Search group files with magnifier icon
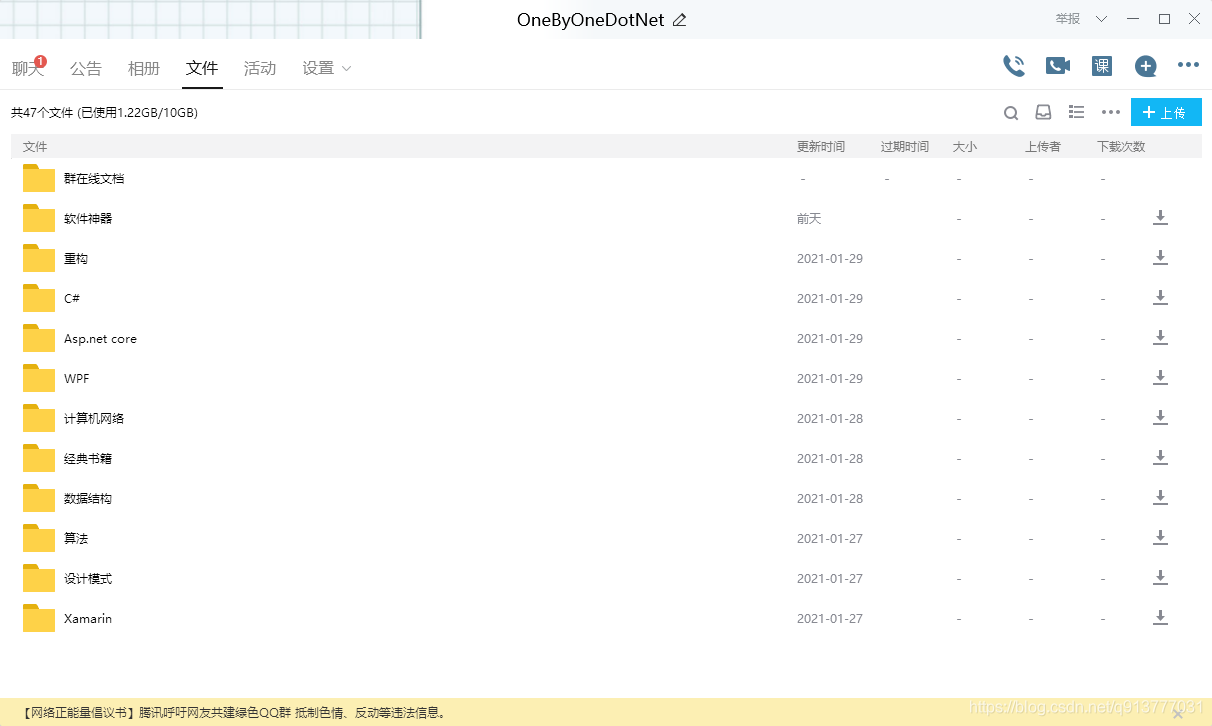1212x726 pixels. (1011, 113)
